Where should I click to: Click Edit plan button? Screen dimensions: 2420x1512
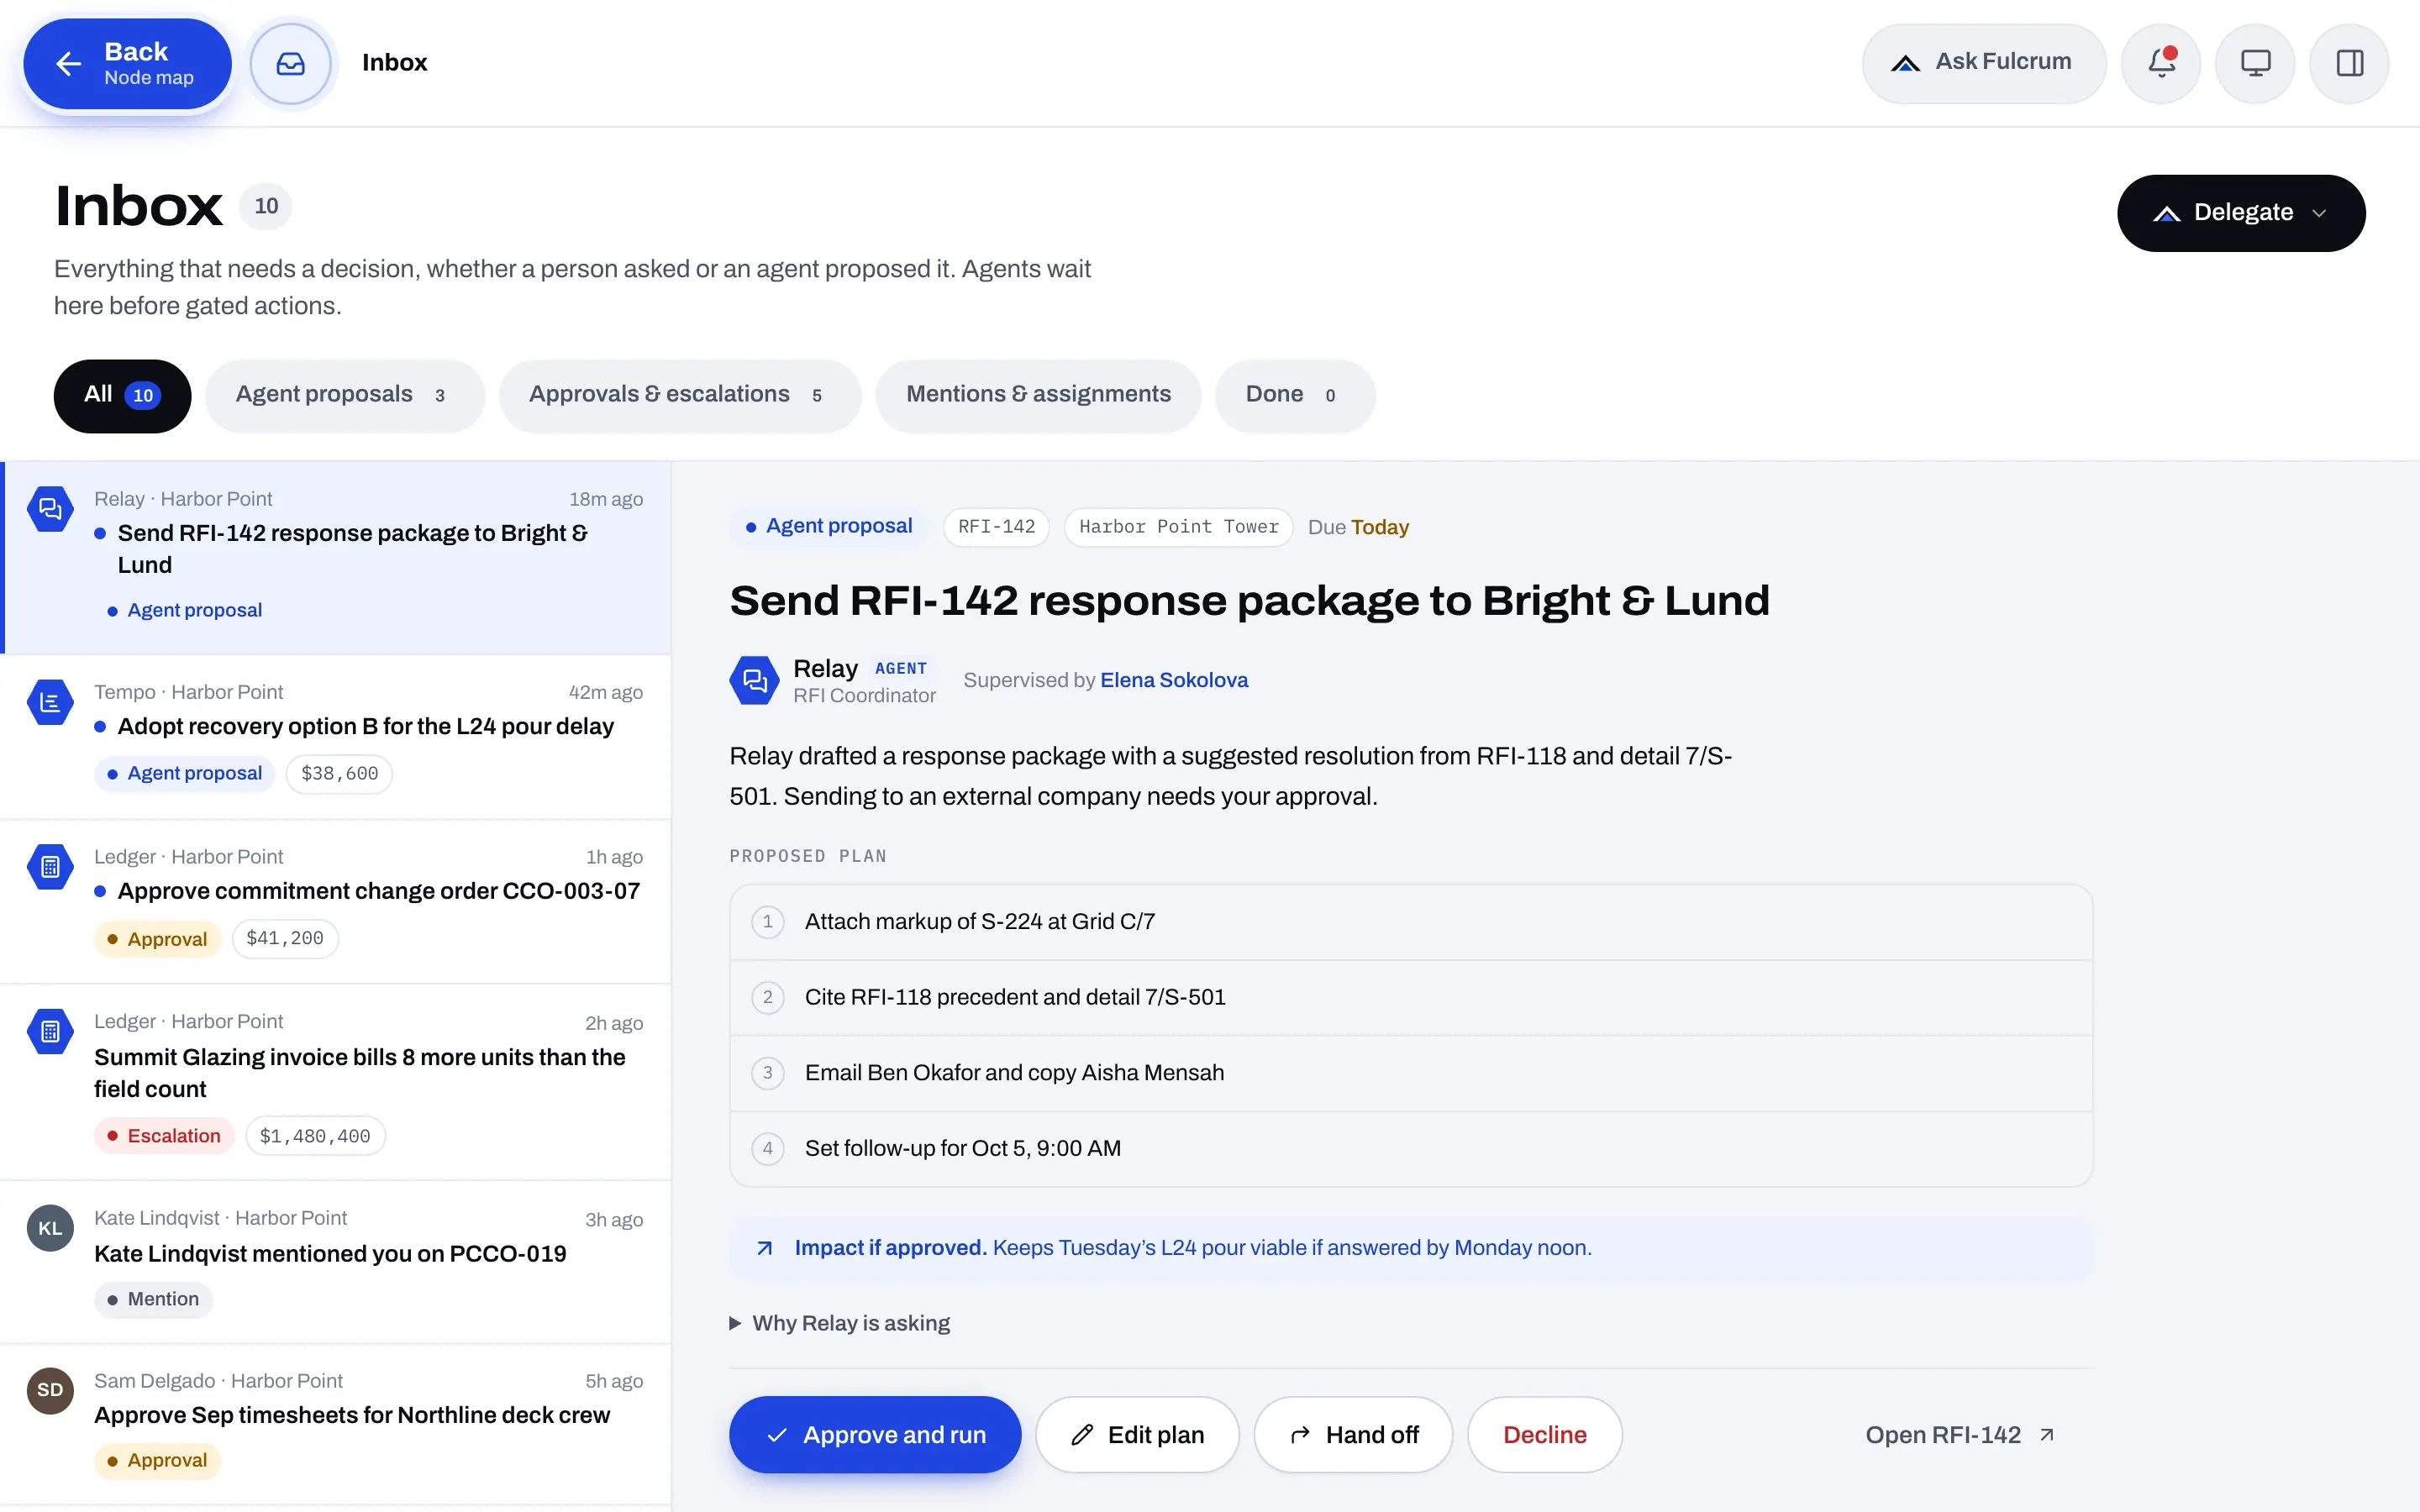[1137, 1435]
